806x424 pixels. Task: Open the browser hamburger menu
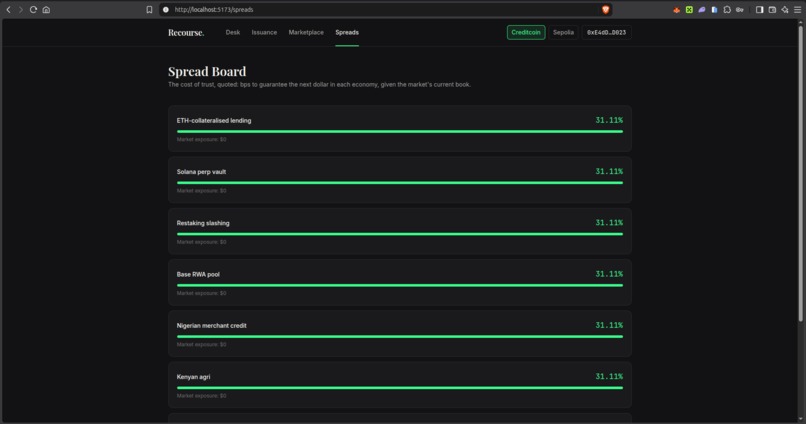coord(797,10)
